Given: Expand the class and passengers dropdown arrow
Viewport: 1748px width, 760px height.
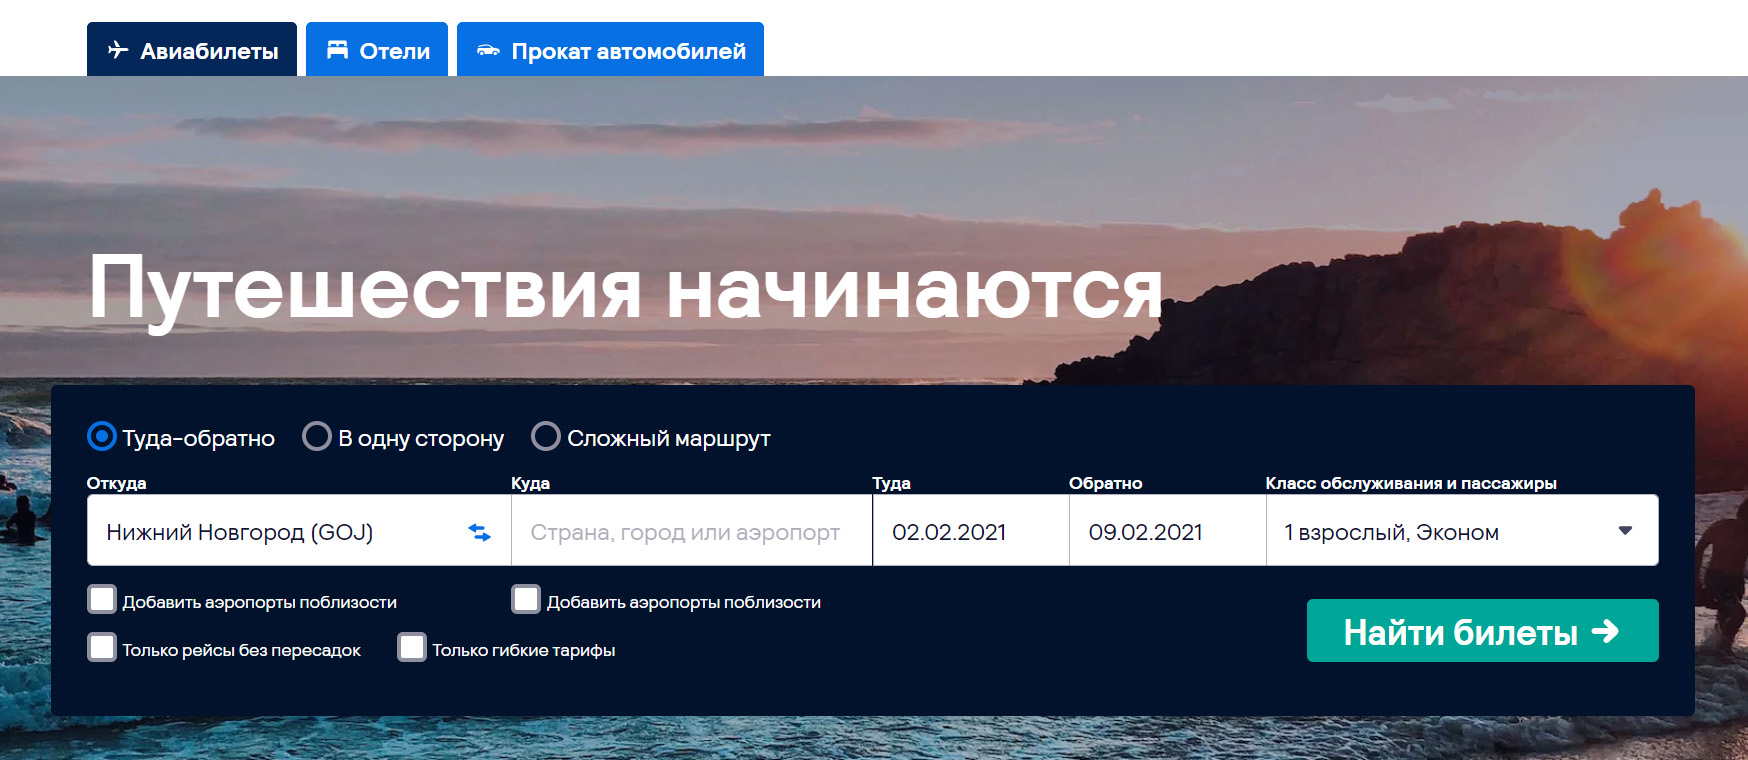Looking at the screenshot, I should click(x=1625, y=531).
